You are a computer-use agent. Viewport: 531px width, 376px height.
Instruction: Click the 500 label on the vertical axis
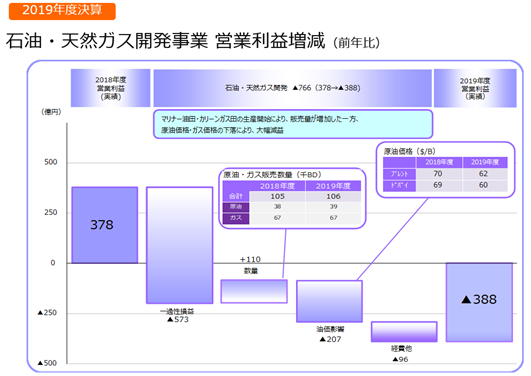pos(51,162)
